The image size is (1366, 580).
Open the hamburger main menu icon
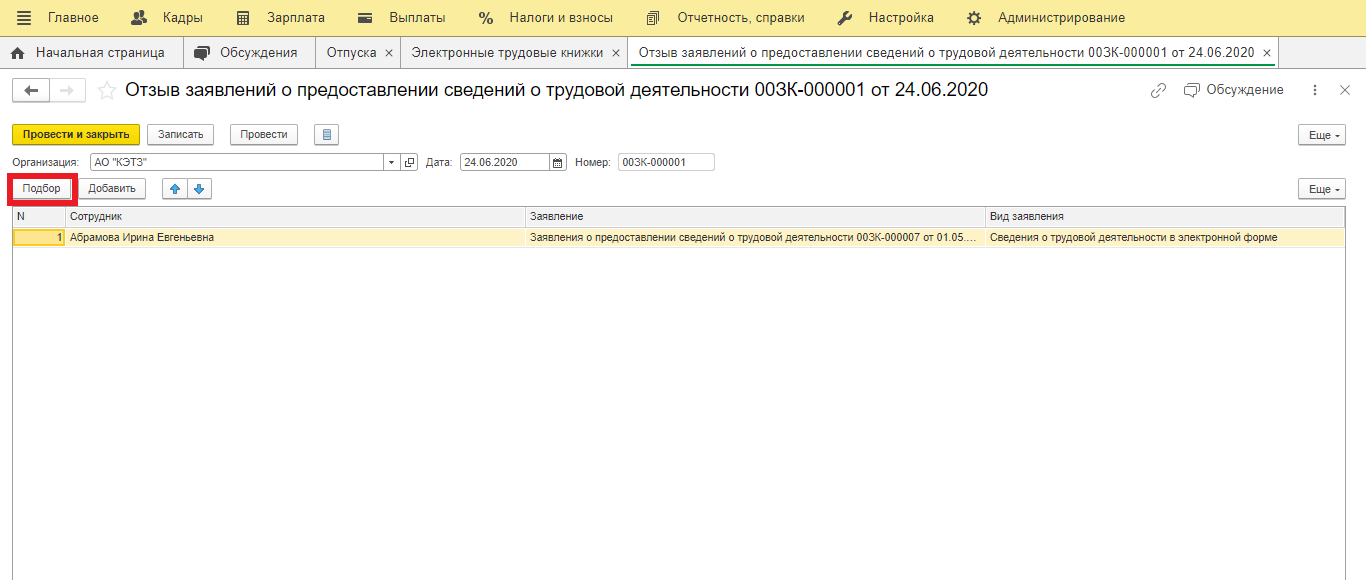pyautogui.click(x=24, y=18)
